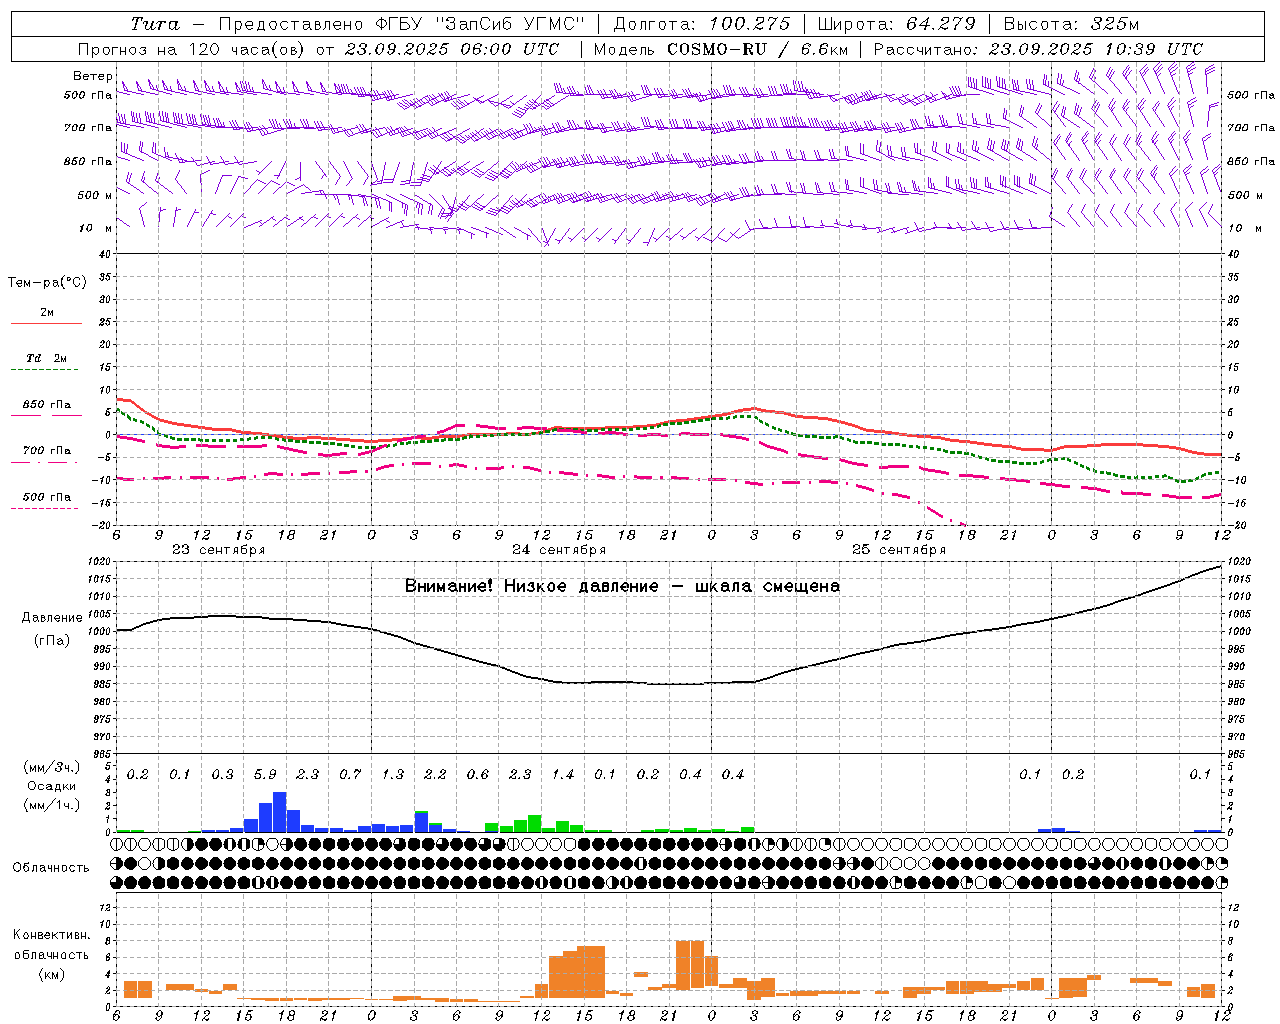Click the "(км)" unit under convective cloudiness
The image size is (1280, 1024).
coord(52,974)
